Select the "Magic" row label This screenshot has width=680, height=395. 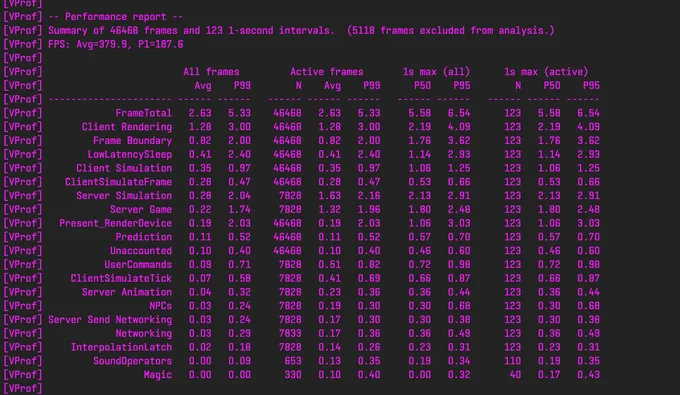(158, 375)
